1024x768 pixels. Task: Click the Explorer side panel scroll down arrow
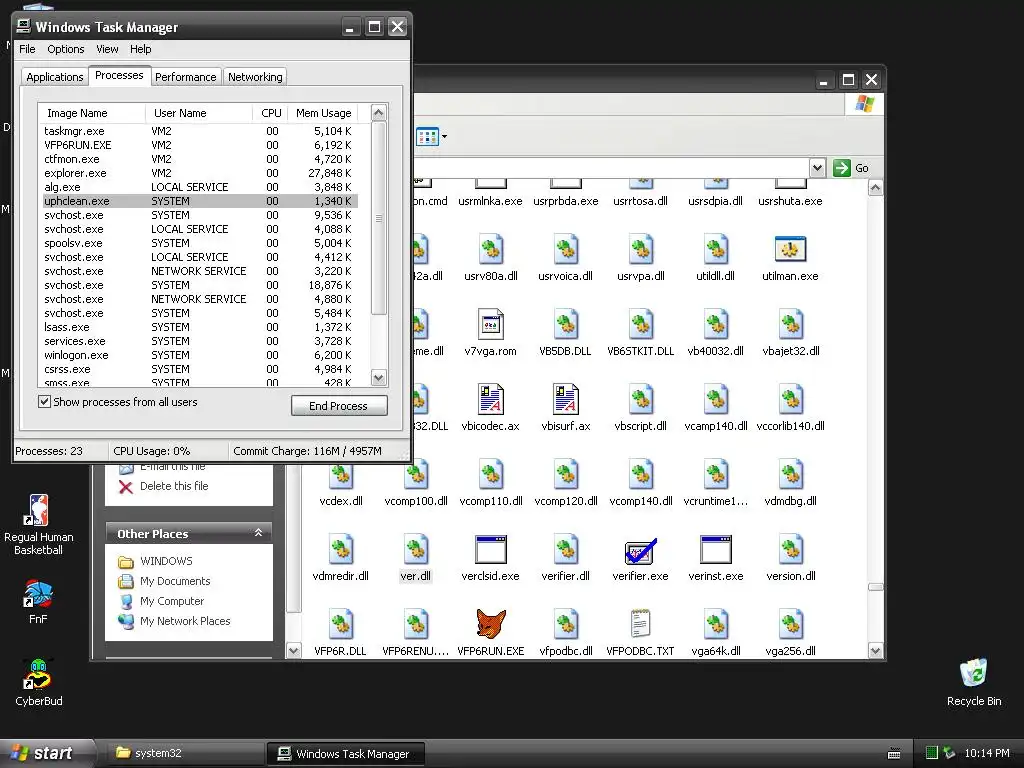(293, 650)
